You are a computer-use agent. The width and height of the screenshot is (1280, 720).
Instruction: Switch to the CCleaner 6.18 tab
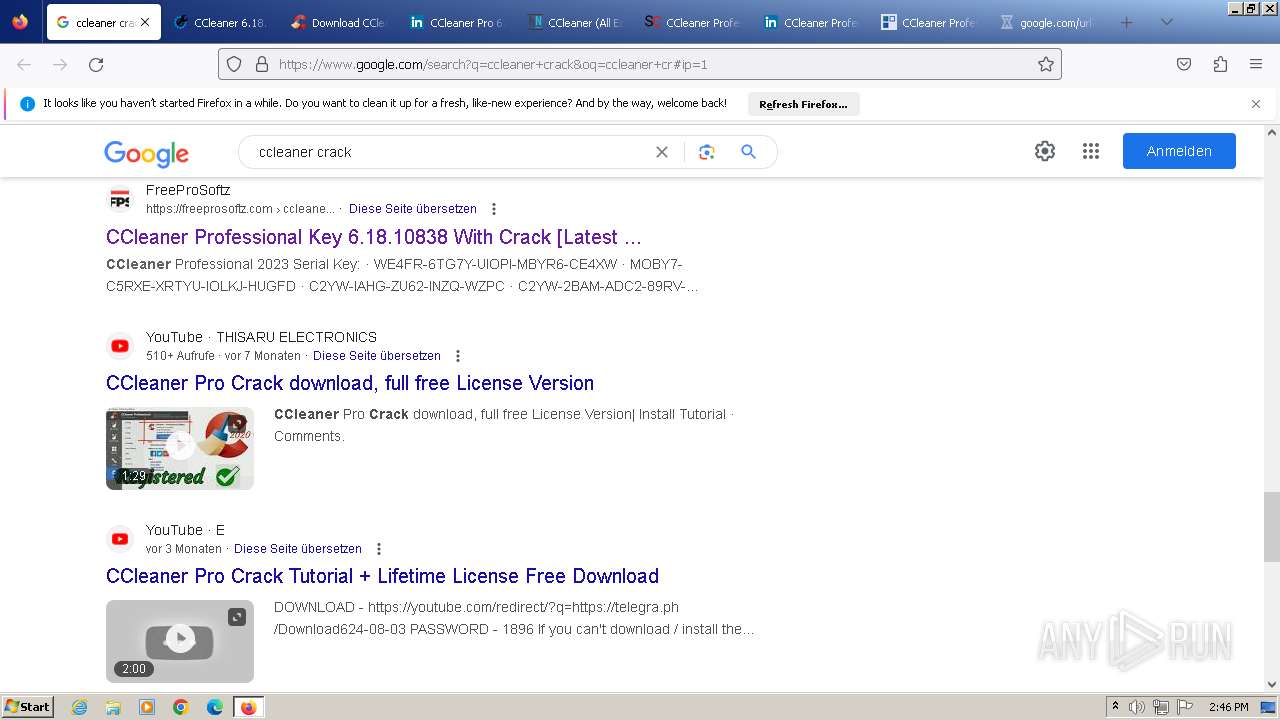tap(222, 22)
